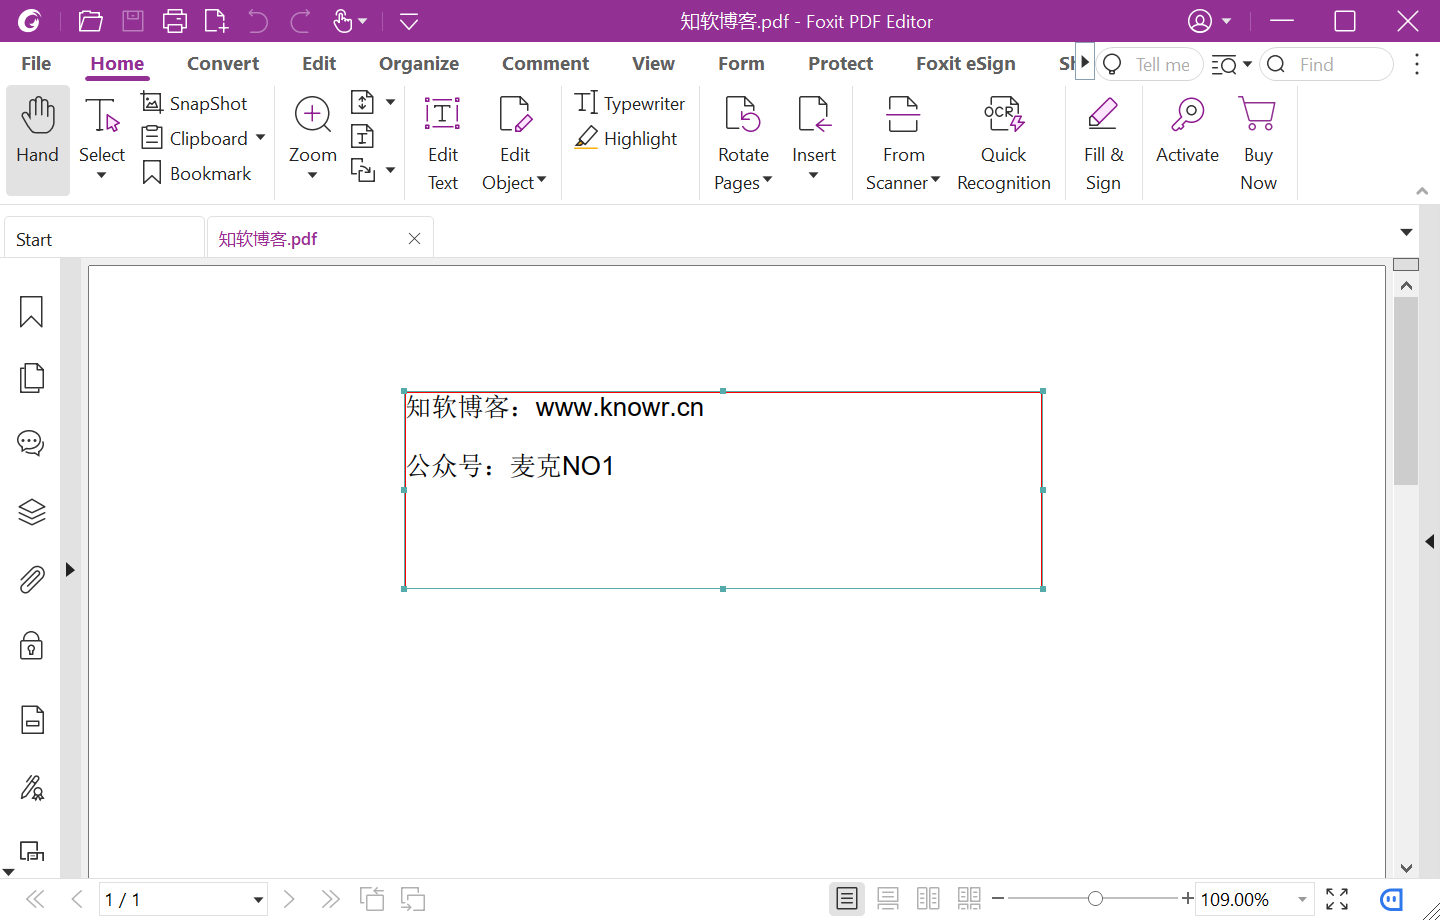Go to next page arrow
Viewport: 1440px width, 920px height.
289,899
